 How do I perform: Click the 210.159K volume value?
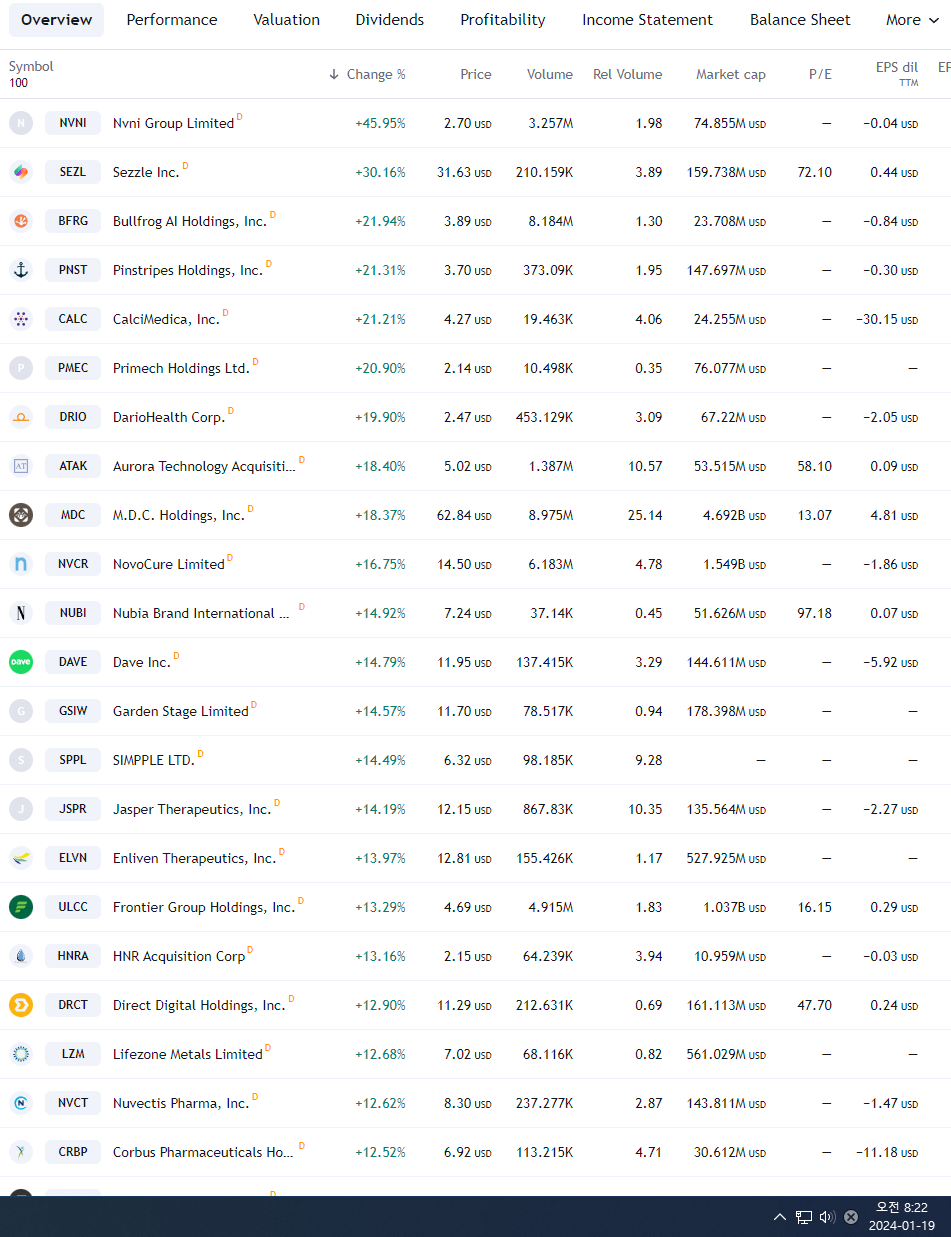pos(544,173)
